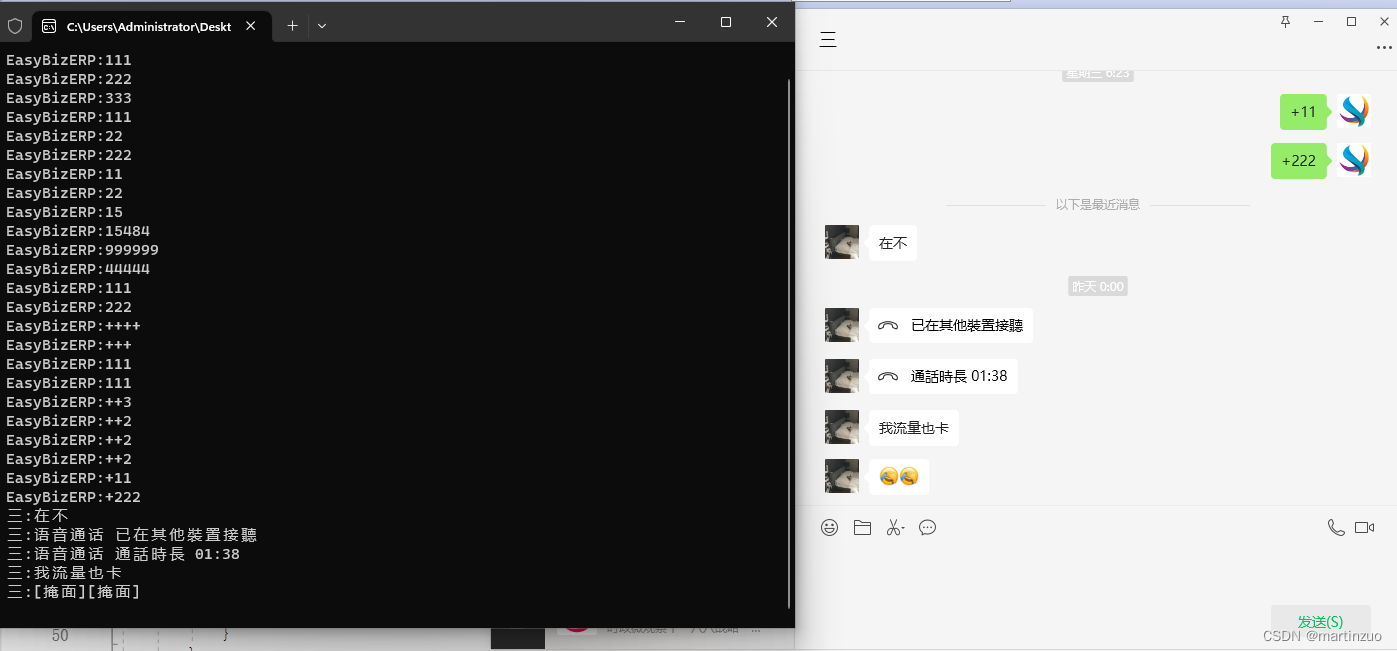Start a video call with the camera icon

[x=1364, y=527]
